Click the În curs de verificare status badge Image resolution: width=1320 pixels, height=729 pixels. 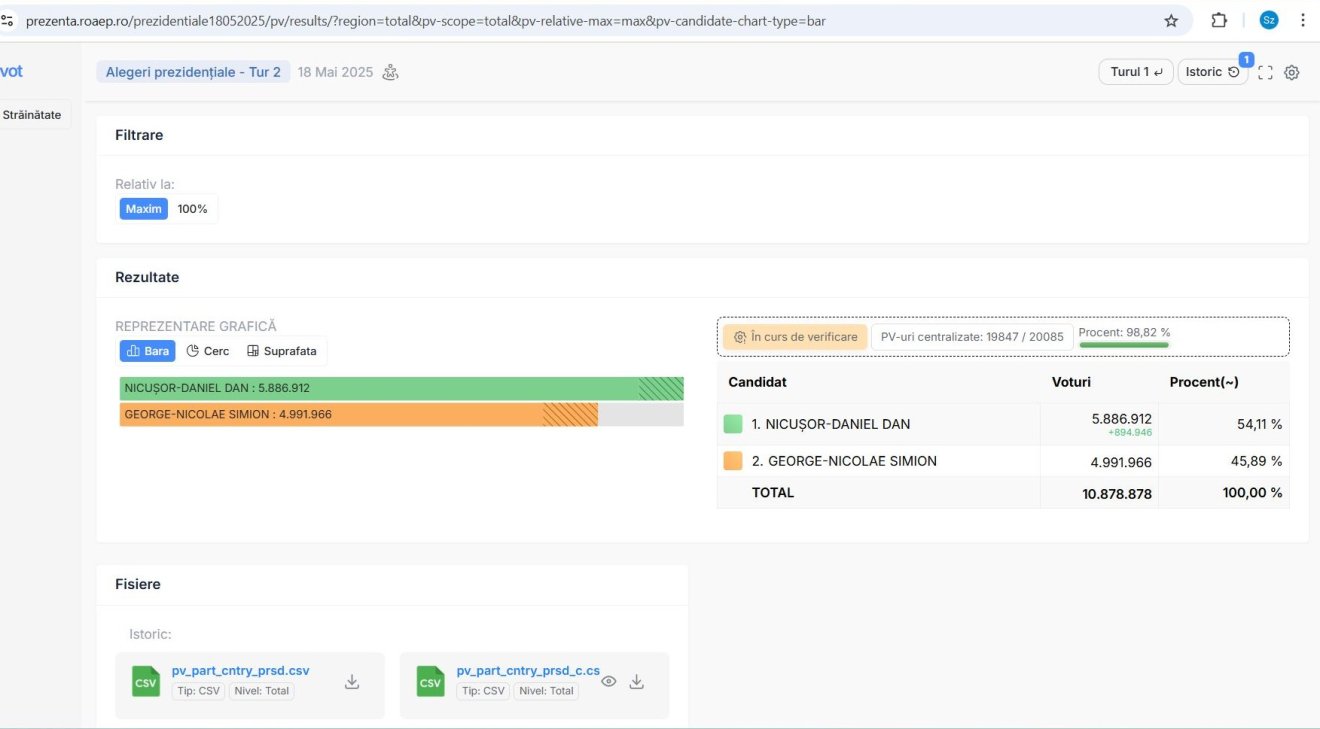click(x=795, y=337)
